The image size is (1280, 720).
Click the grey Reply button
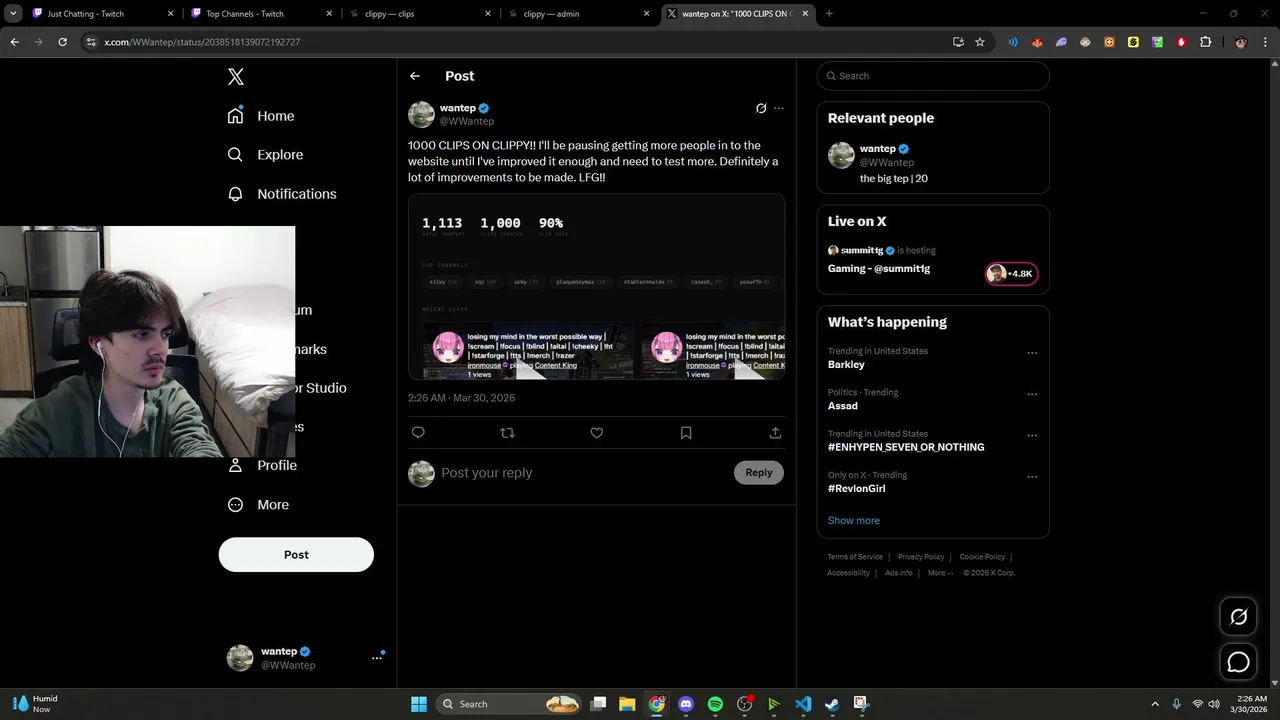[759, 473]
